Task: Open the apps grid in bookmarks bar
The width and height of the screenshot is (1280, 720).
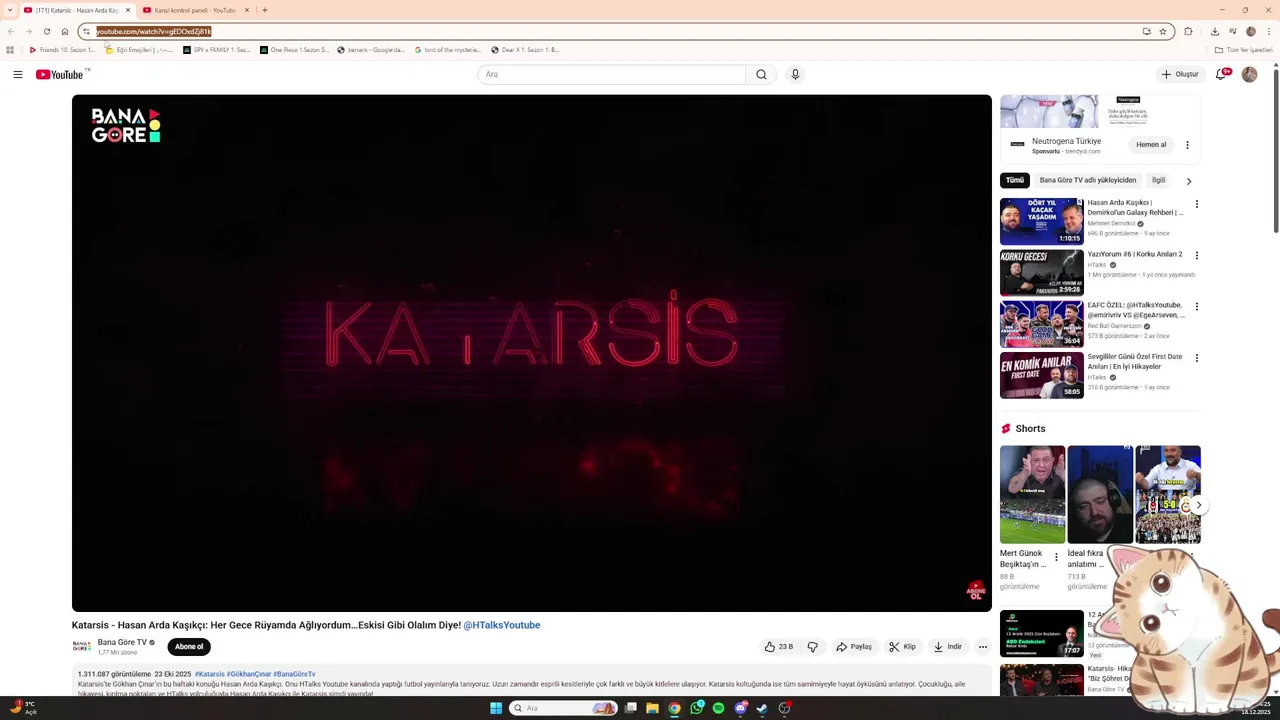Action: 10,50
